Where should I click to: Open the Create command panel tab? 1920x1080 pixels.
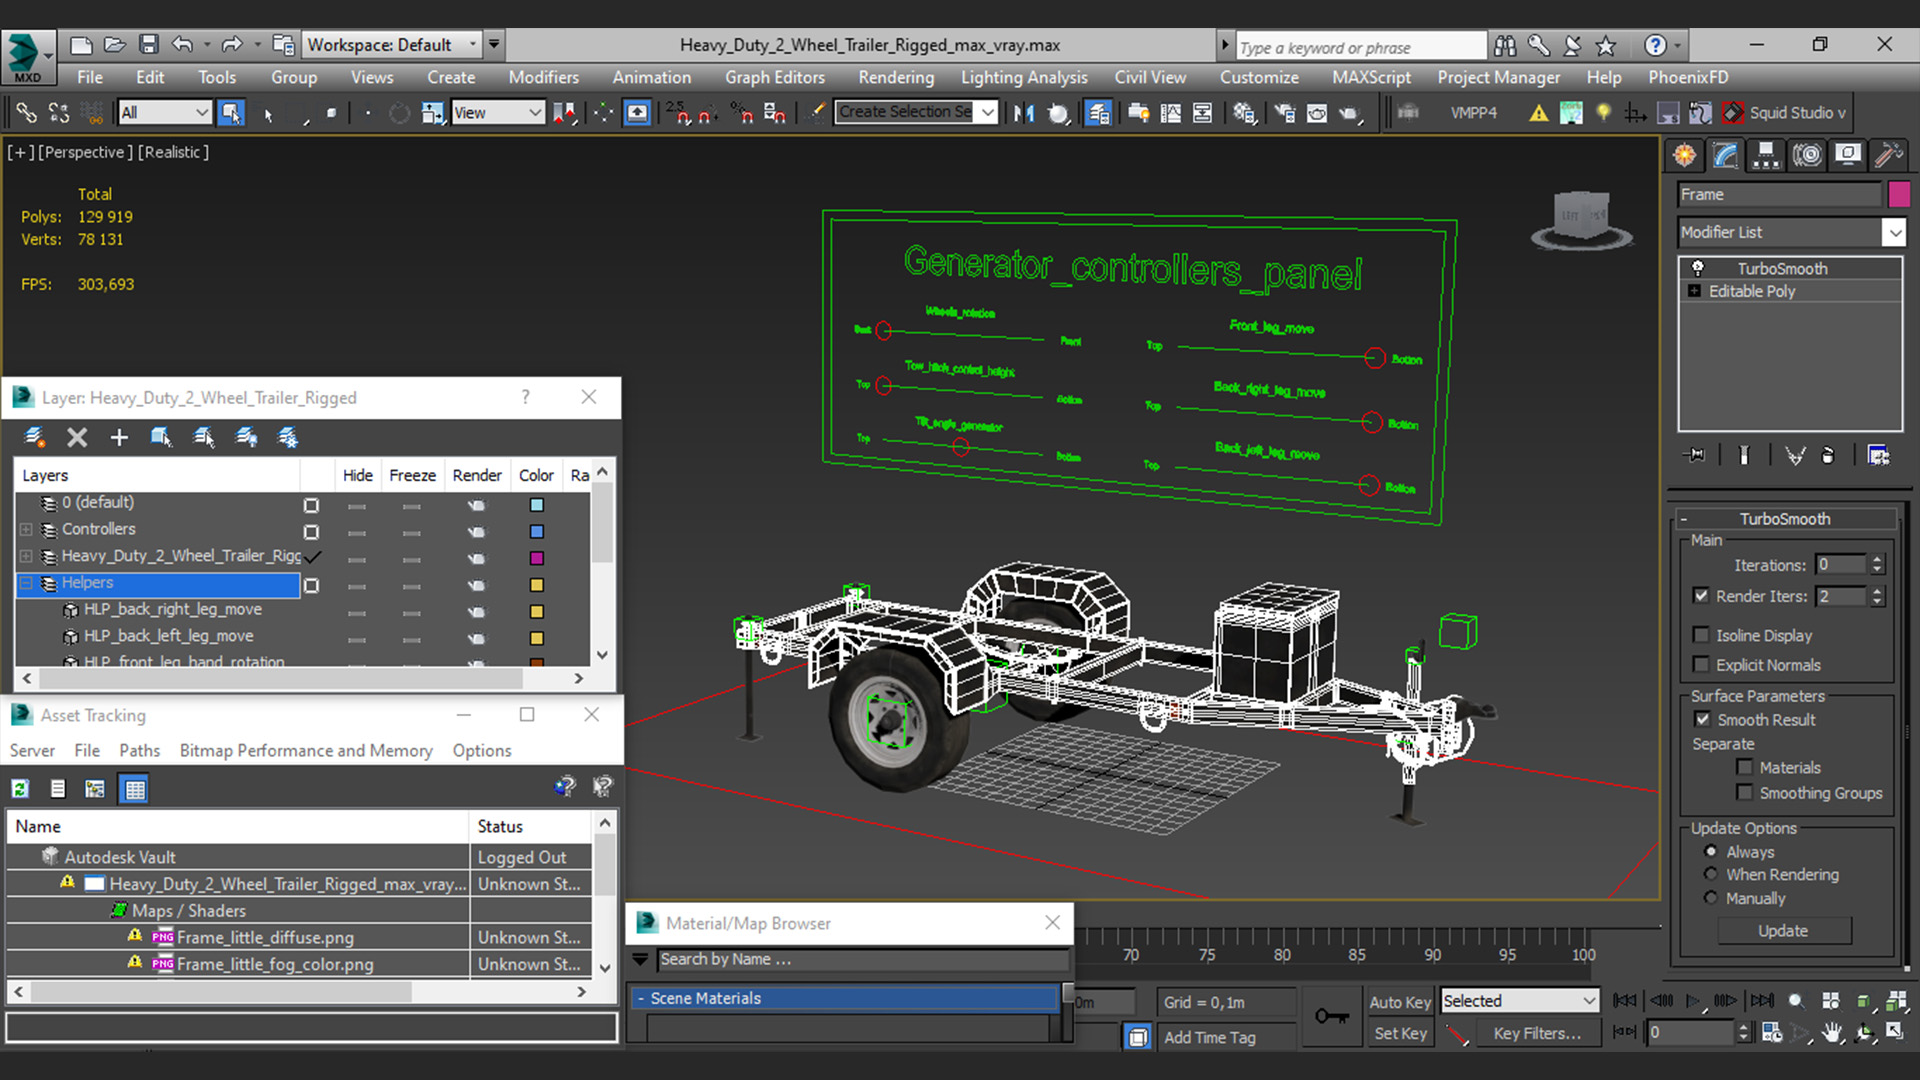pos(1685,155)
